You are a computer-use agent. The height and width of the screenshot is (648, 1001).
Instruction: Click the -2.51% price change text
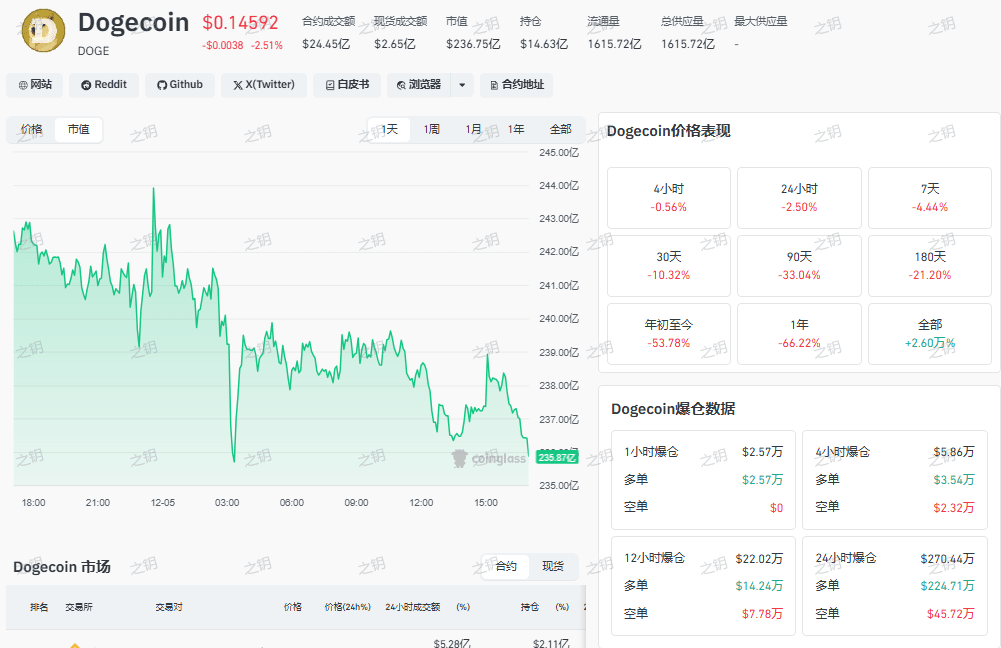pyautogui.click(x=267, y=45)
